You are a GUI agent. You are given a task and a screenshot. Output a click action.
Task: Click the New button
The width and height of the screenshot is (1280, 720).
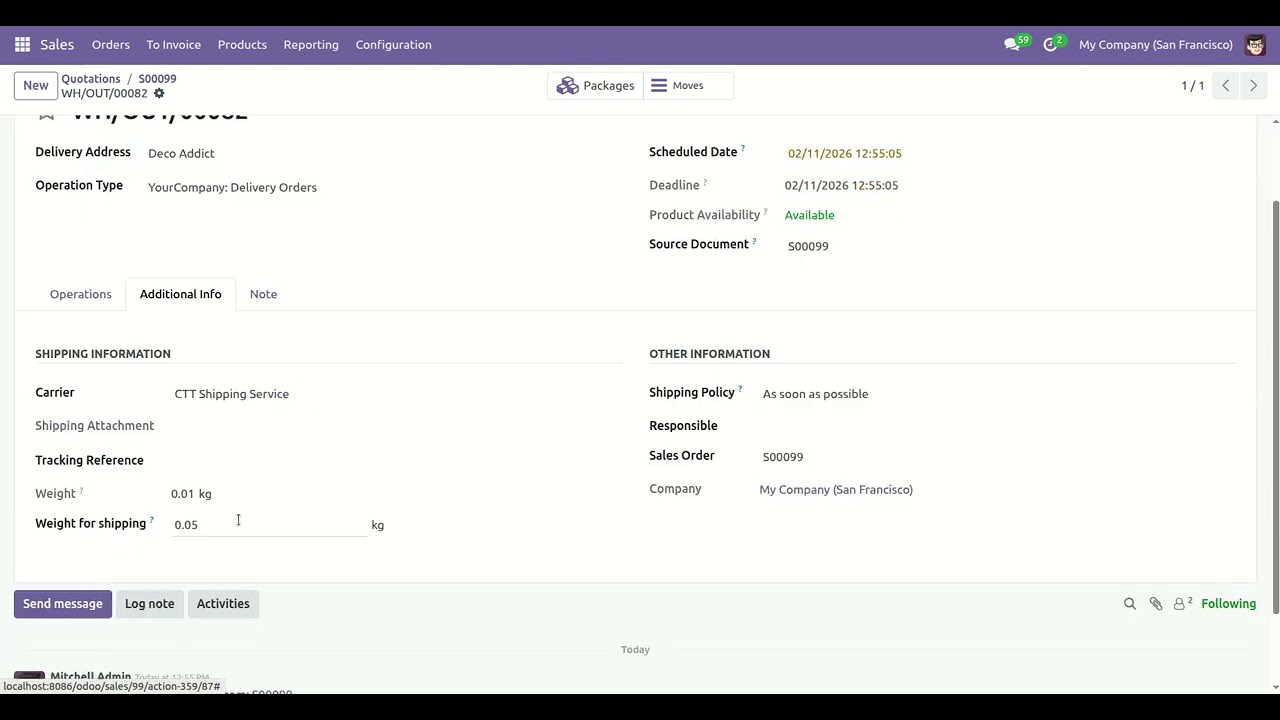point(36,86)
